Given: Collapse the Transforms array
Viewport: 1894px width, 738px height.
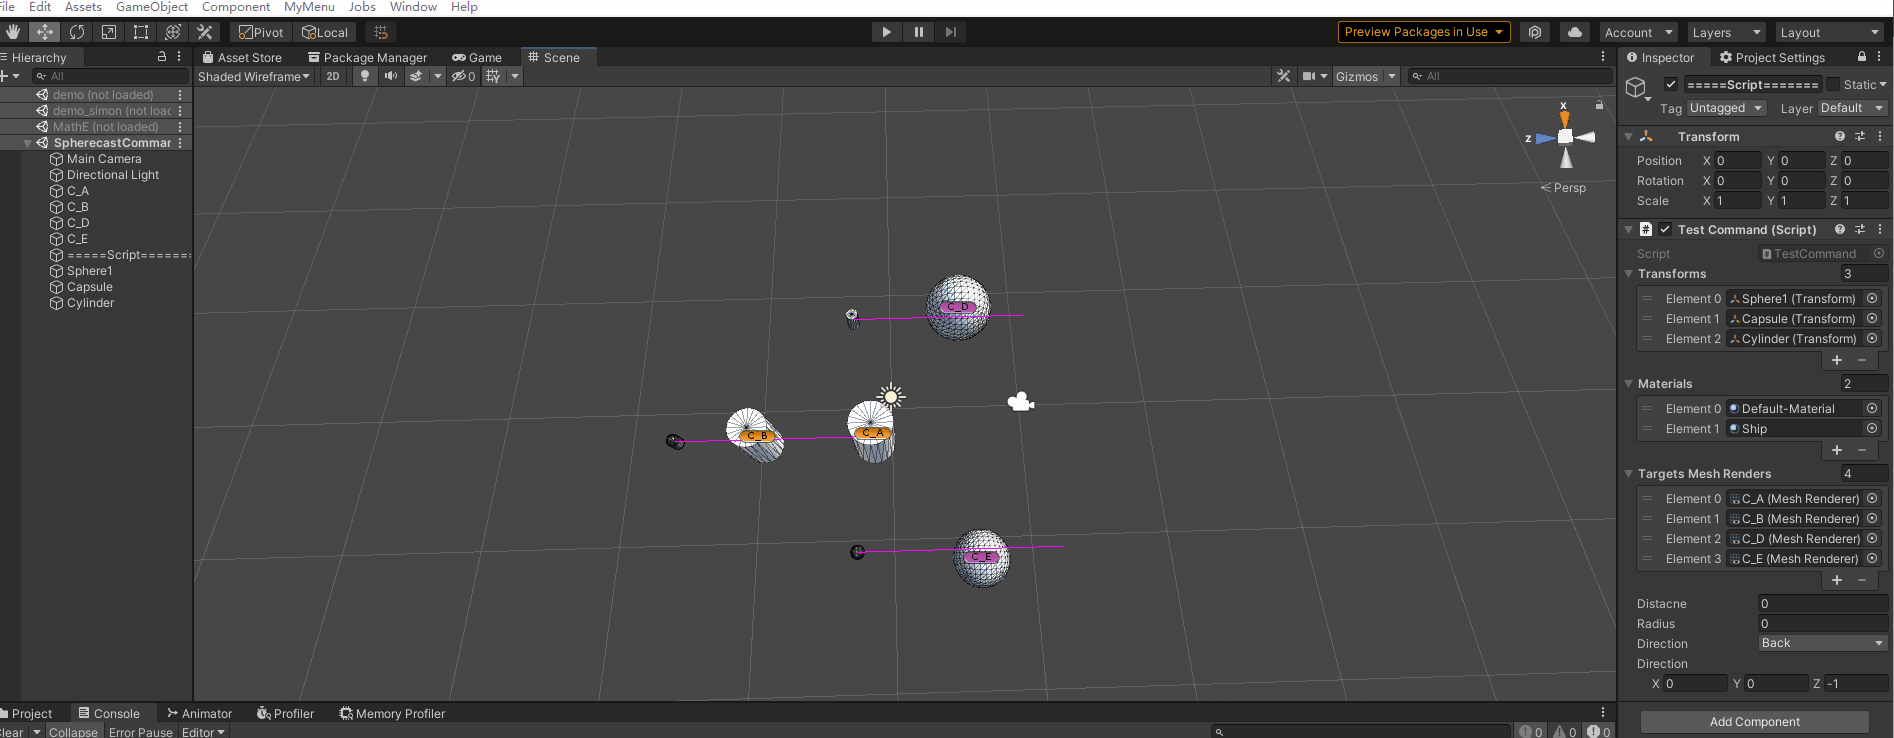Looking at the screenshot, I should 1628,274.
